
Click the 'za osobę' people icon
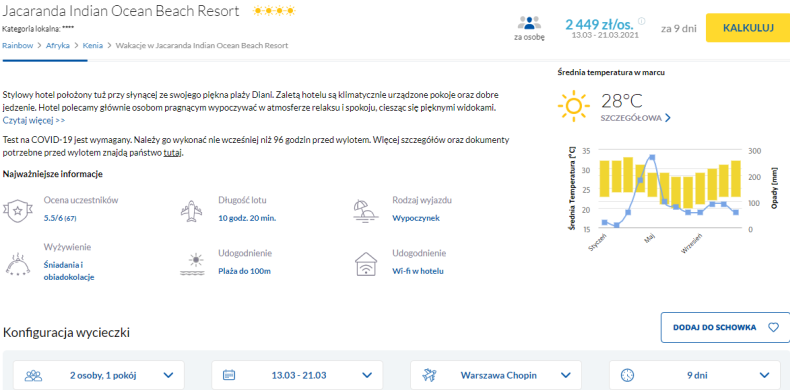(529, 23)
